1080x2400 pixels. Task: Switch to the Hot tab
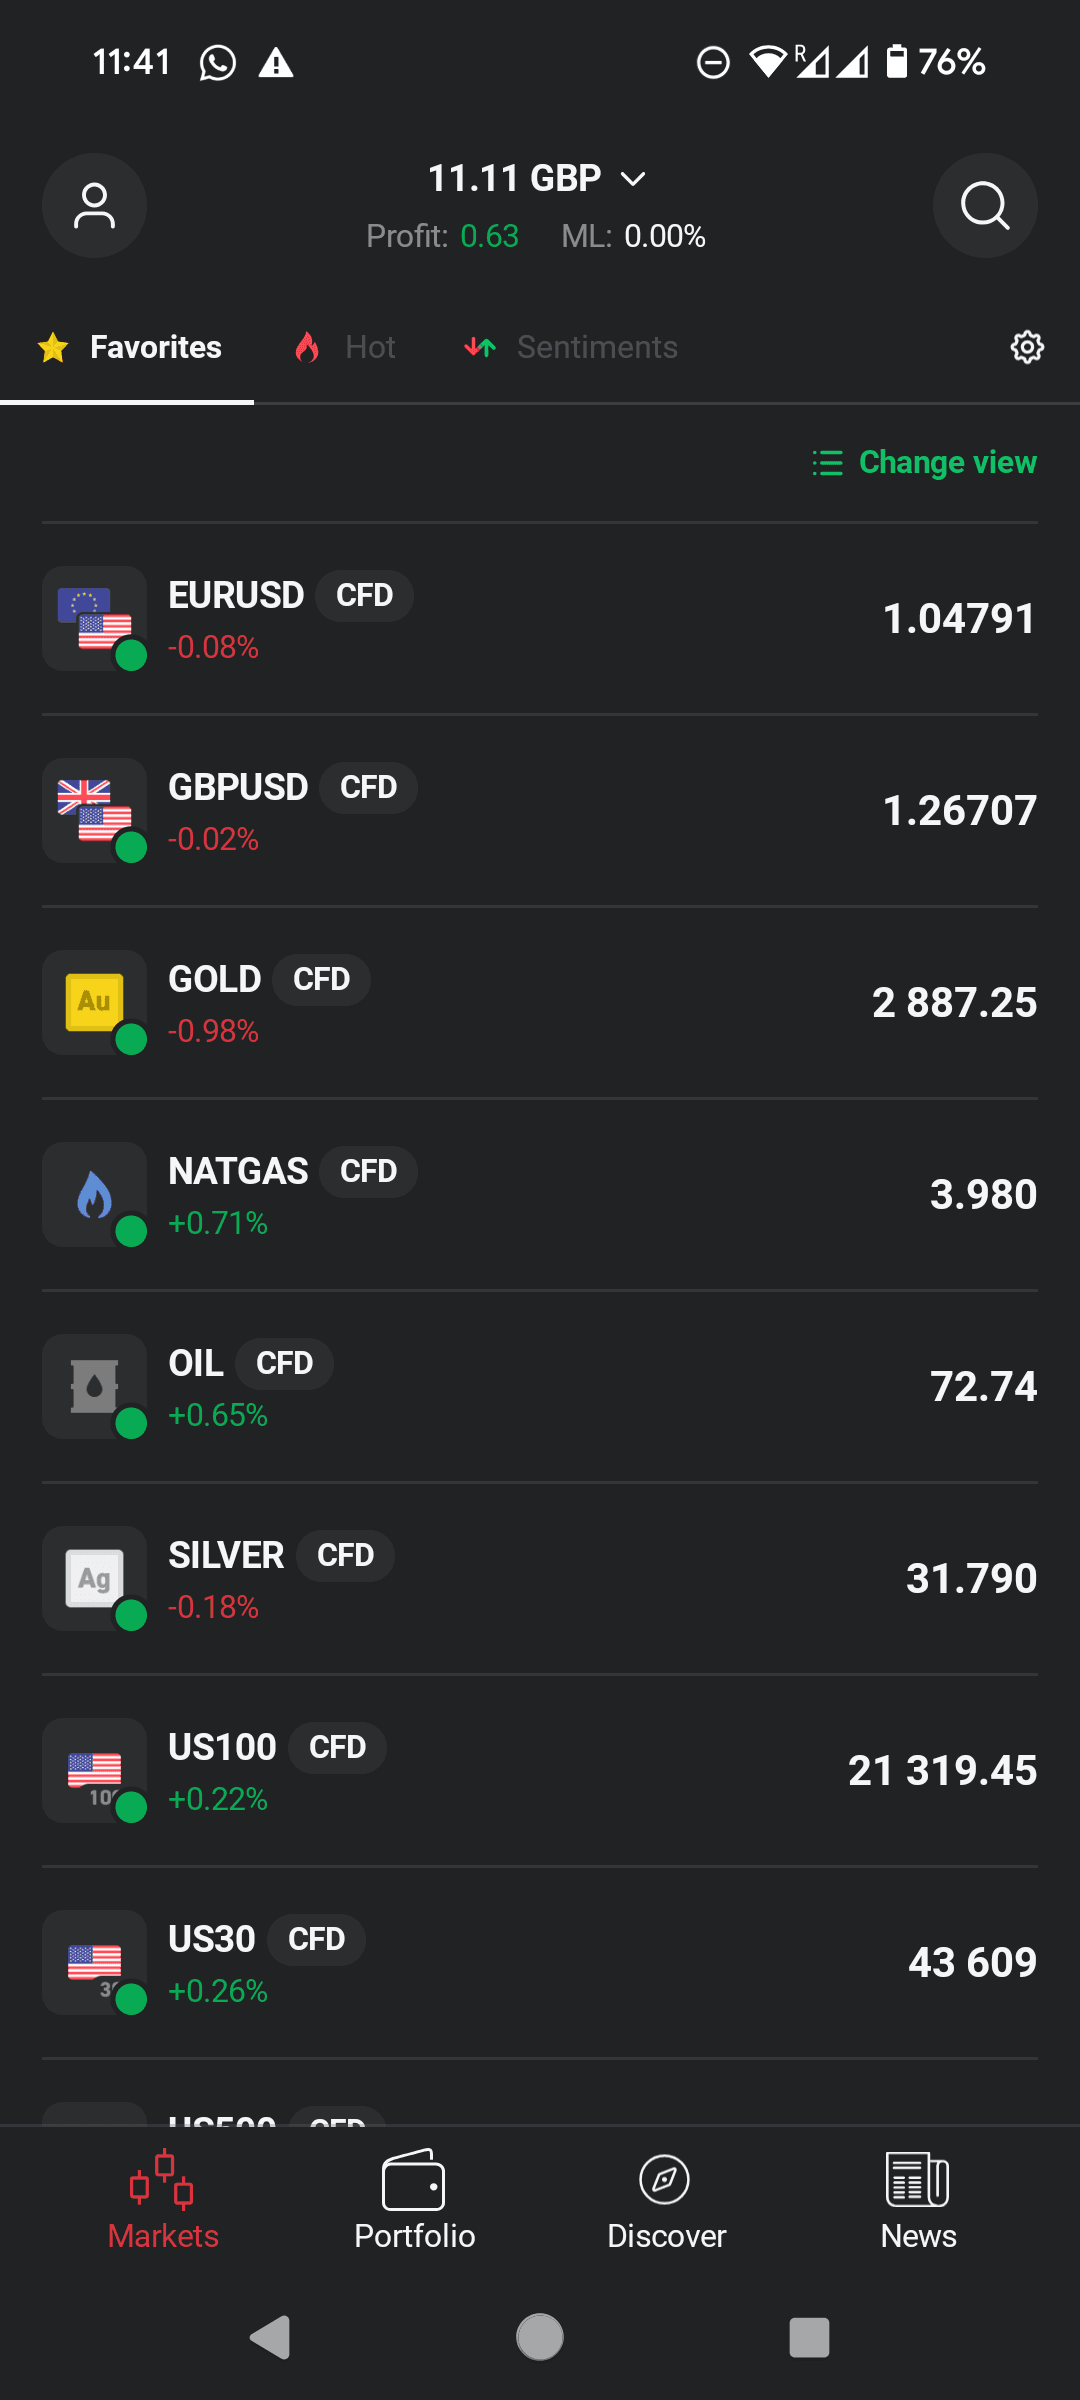point(346,347)
